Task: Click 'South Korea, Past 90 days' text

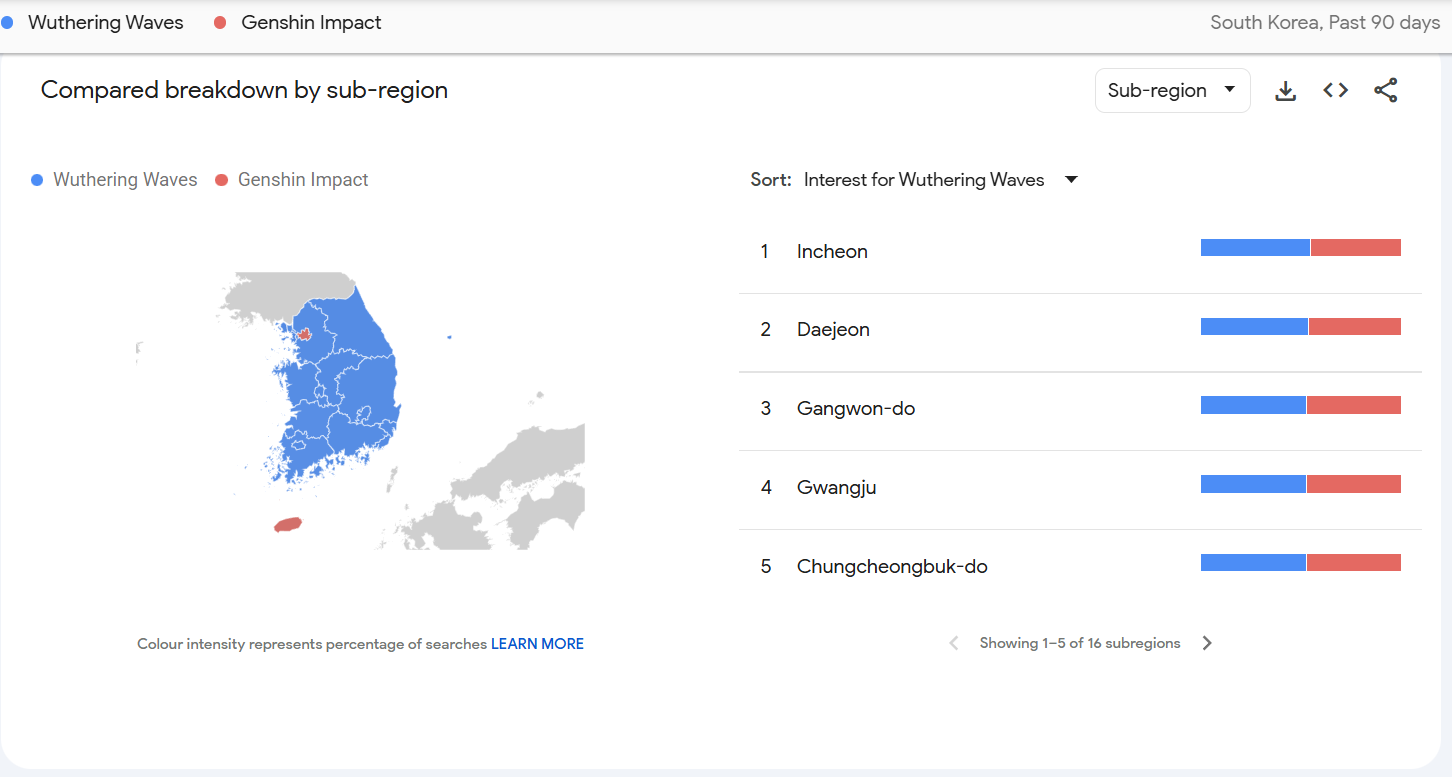Action: point(1325,22)
